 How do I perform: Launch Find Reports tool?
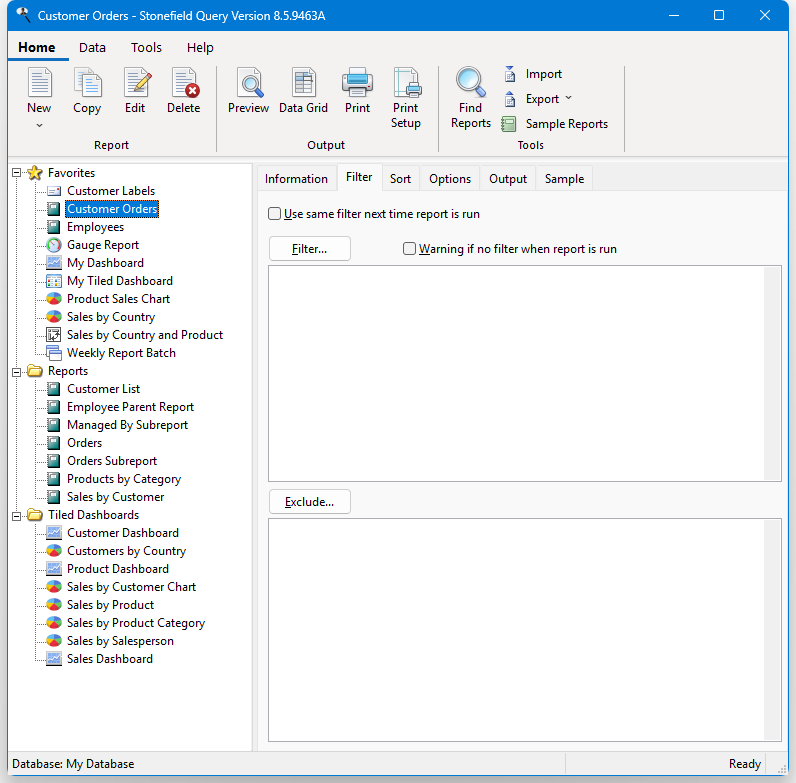(470, 85)
